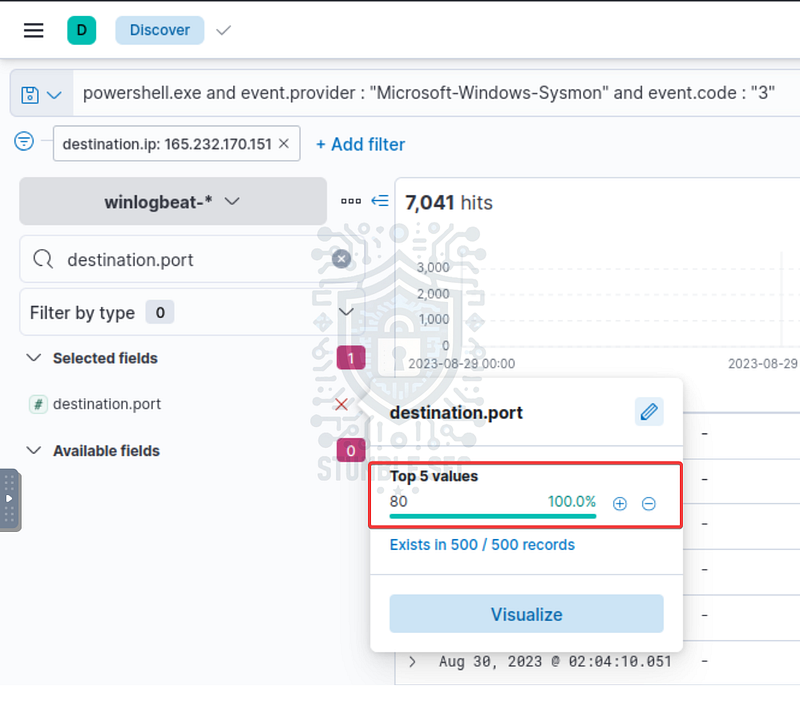Select destination.port in Selected fields
The width and height of the screenshot is (800, 709).
point(107,404)
